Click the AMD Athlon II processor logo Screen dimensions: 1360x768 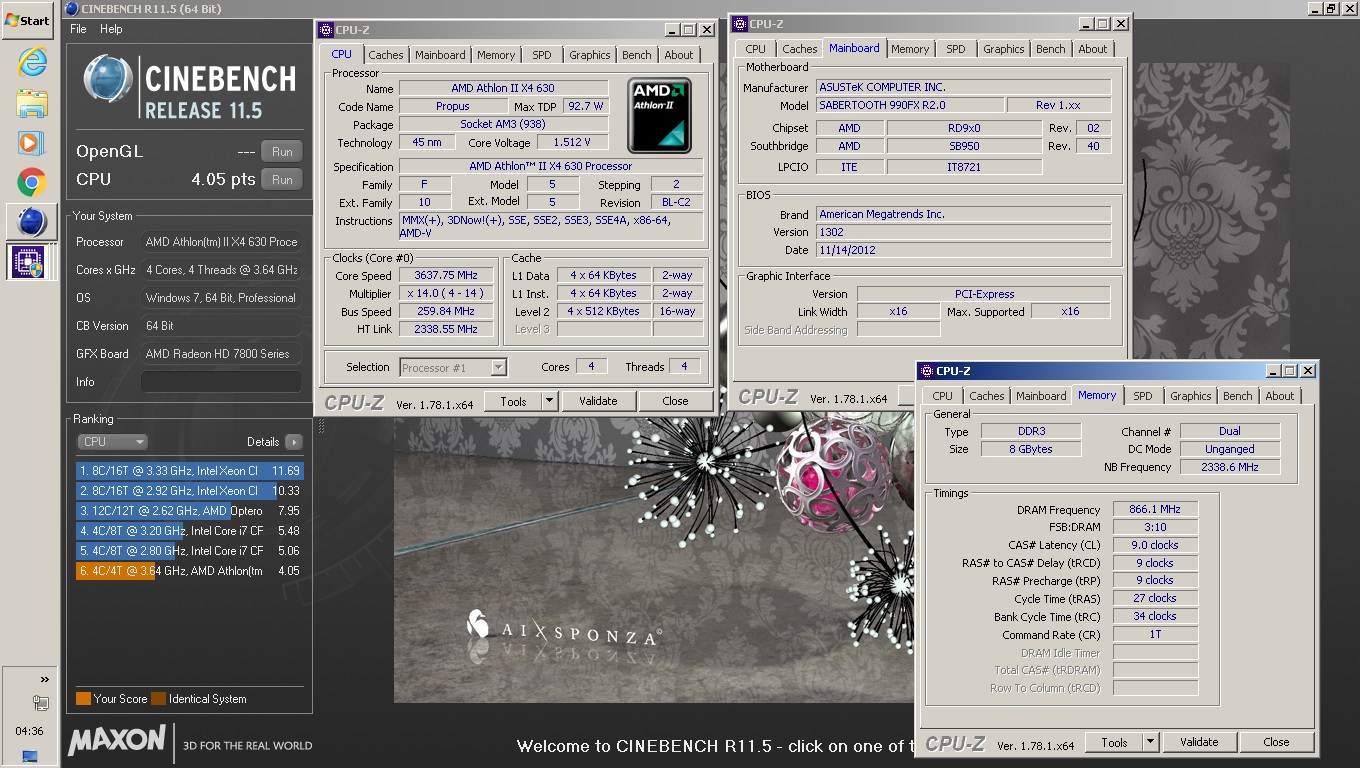point(661,116)
